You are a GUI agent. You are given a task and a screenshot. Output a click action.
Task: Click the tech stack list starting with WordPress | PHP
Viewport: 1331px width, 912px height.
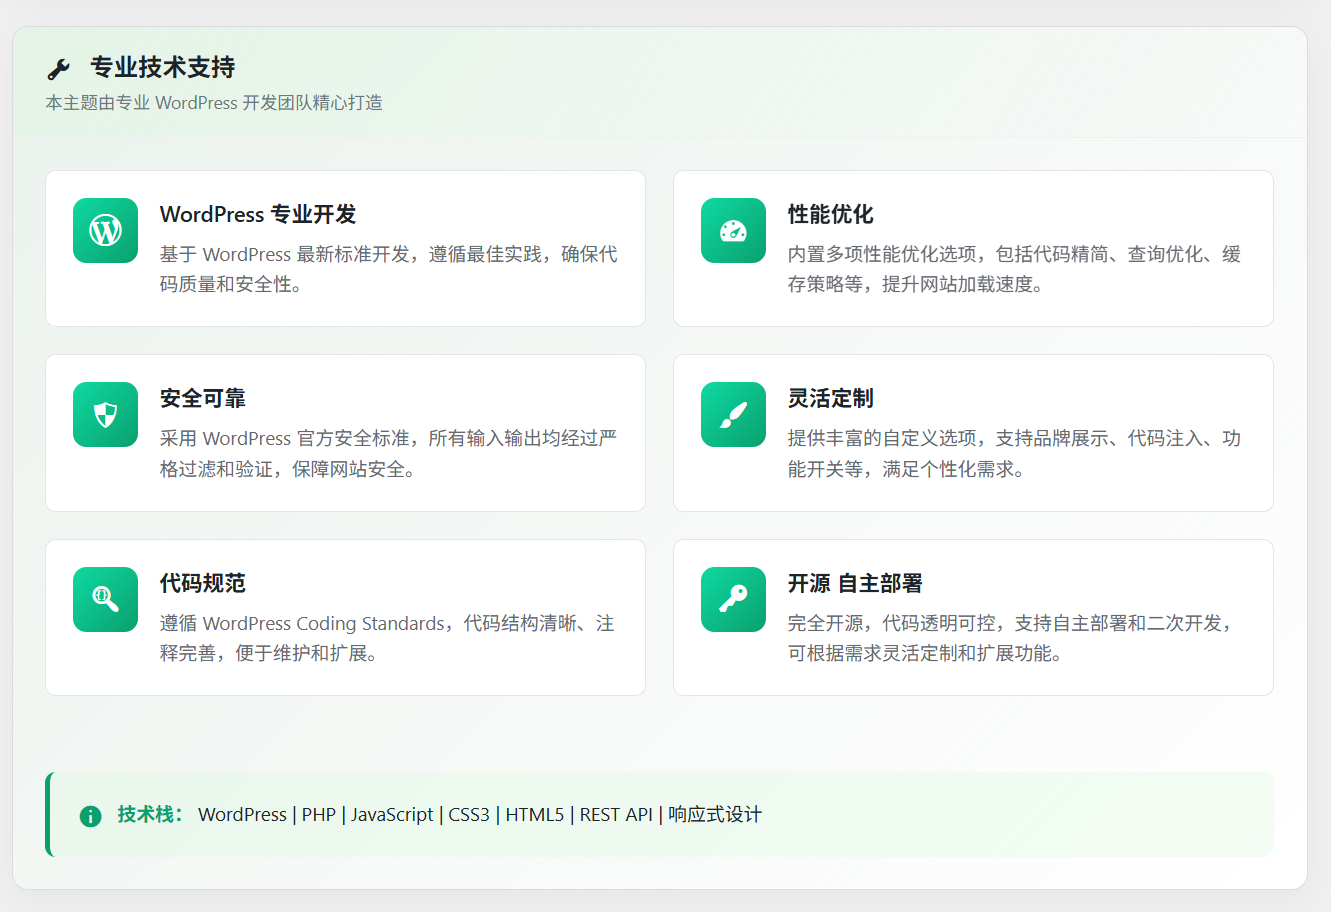click(480, 815)
